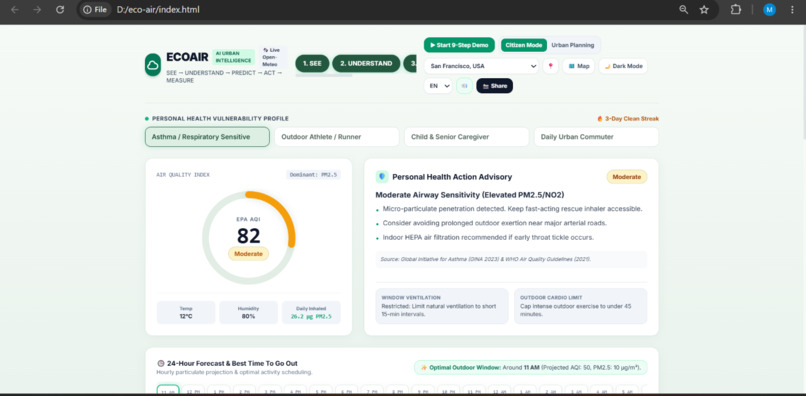This screenshot has height=396, width=806.
Task: Click the AQI gauge showing 82
Action: (248, 238)
